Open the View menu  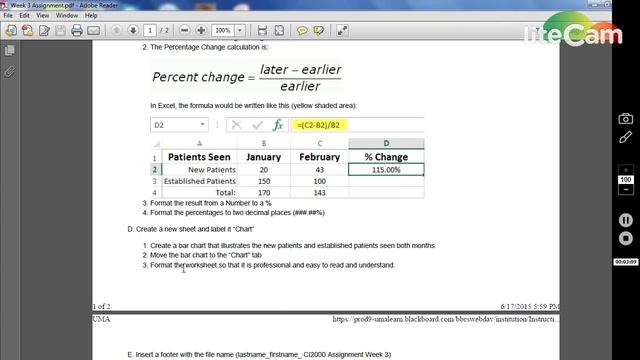(42, 16)
